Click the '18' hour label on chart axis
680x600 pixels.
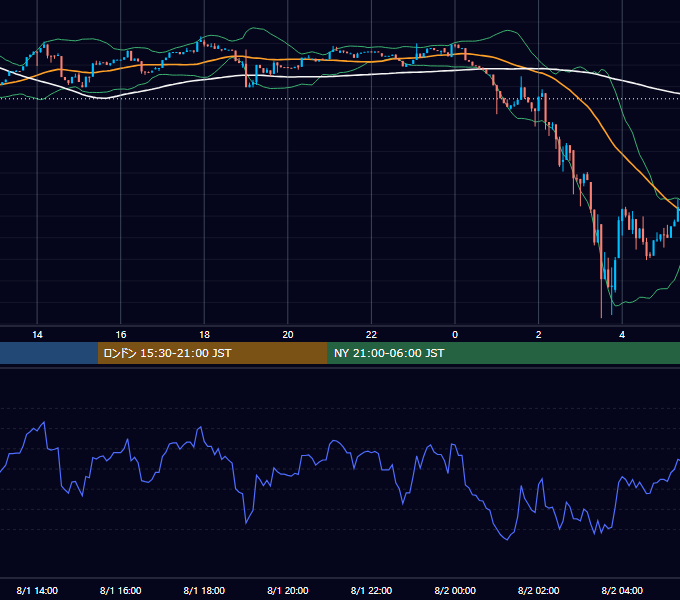(204, 335)
